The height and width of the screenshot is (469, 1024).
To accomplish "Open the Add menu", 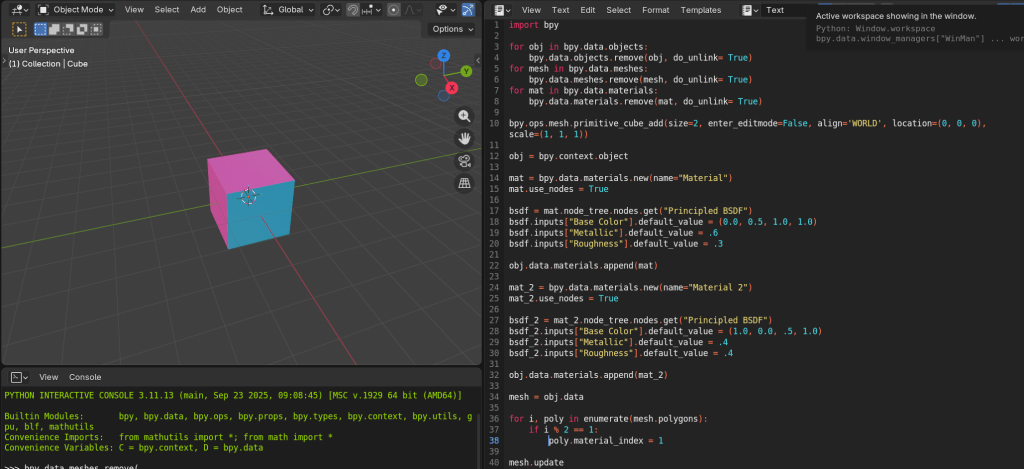I will [x=198, y=10].
